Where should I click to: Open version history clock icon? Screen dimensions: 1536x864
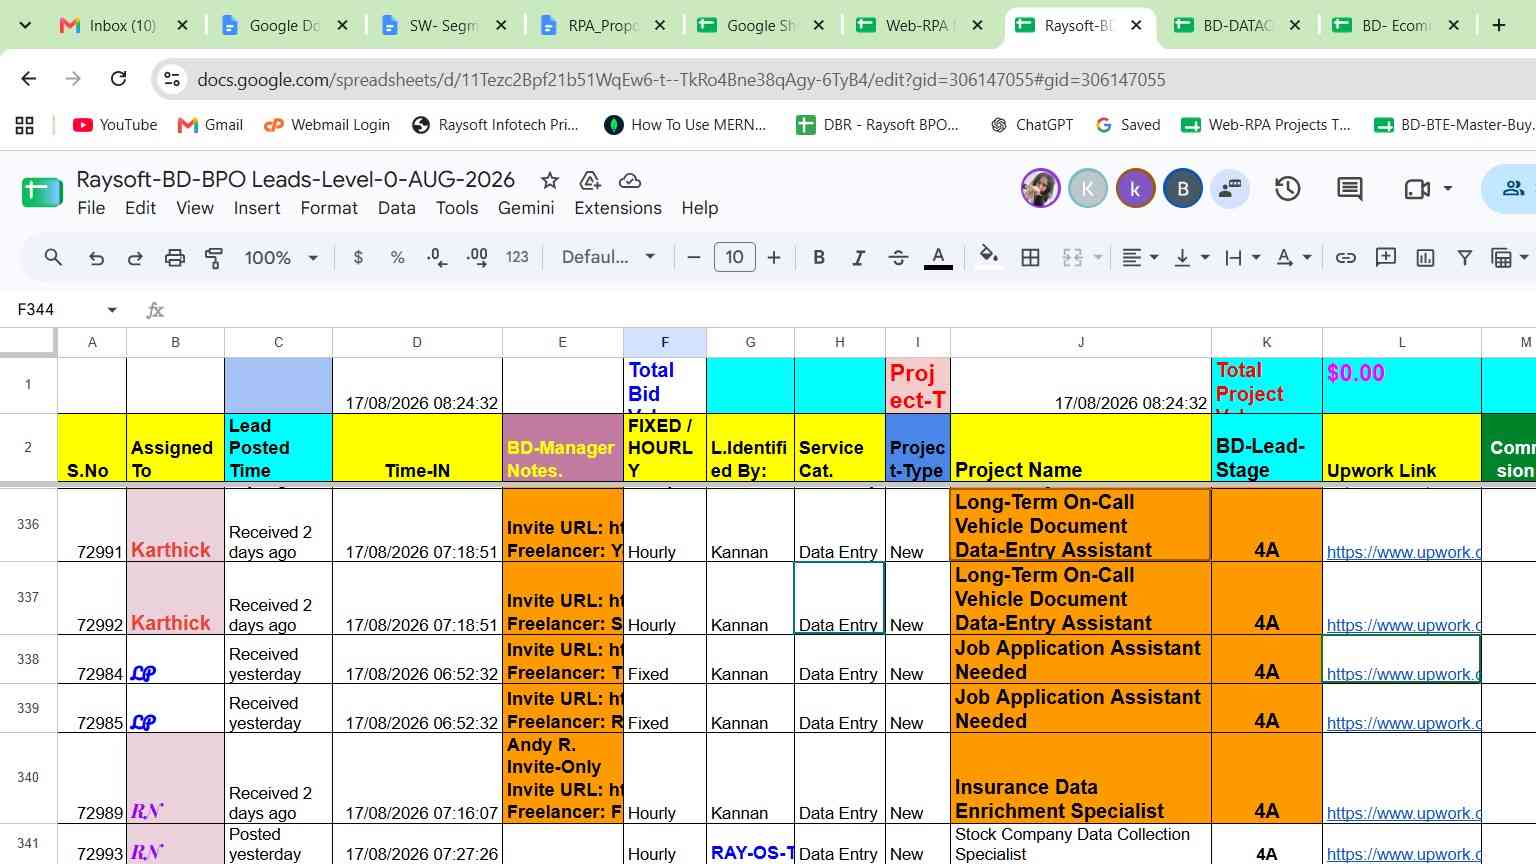coord(1287,188)
